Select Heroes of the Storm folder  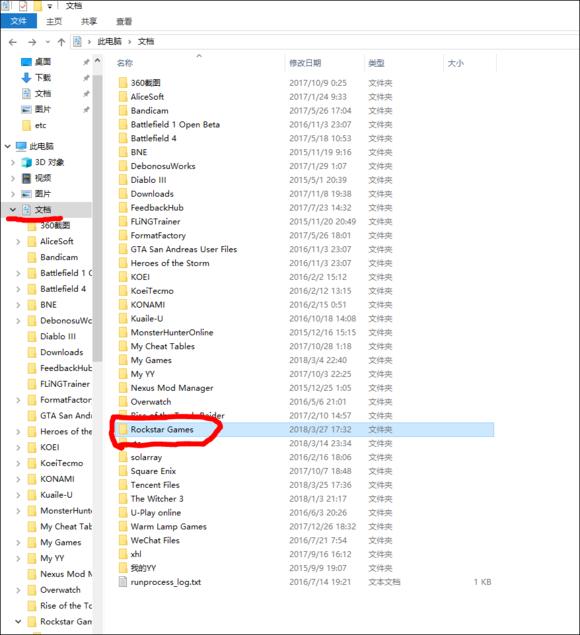(x=170, y=263)
